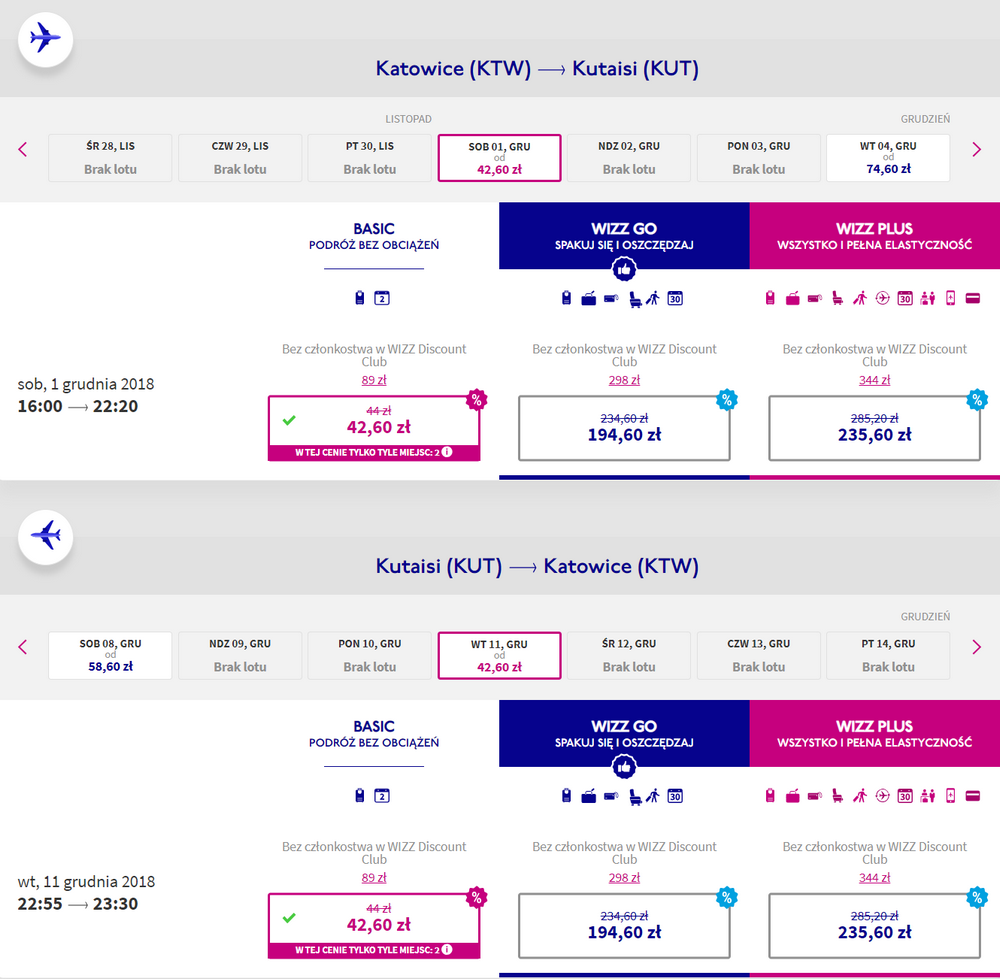Click outbound WIZZ PLUS airplane flexibility icon
The height and width of the screenshot is (979, 1000).
882,298
